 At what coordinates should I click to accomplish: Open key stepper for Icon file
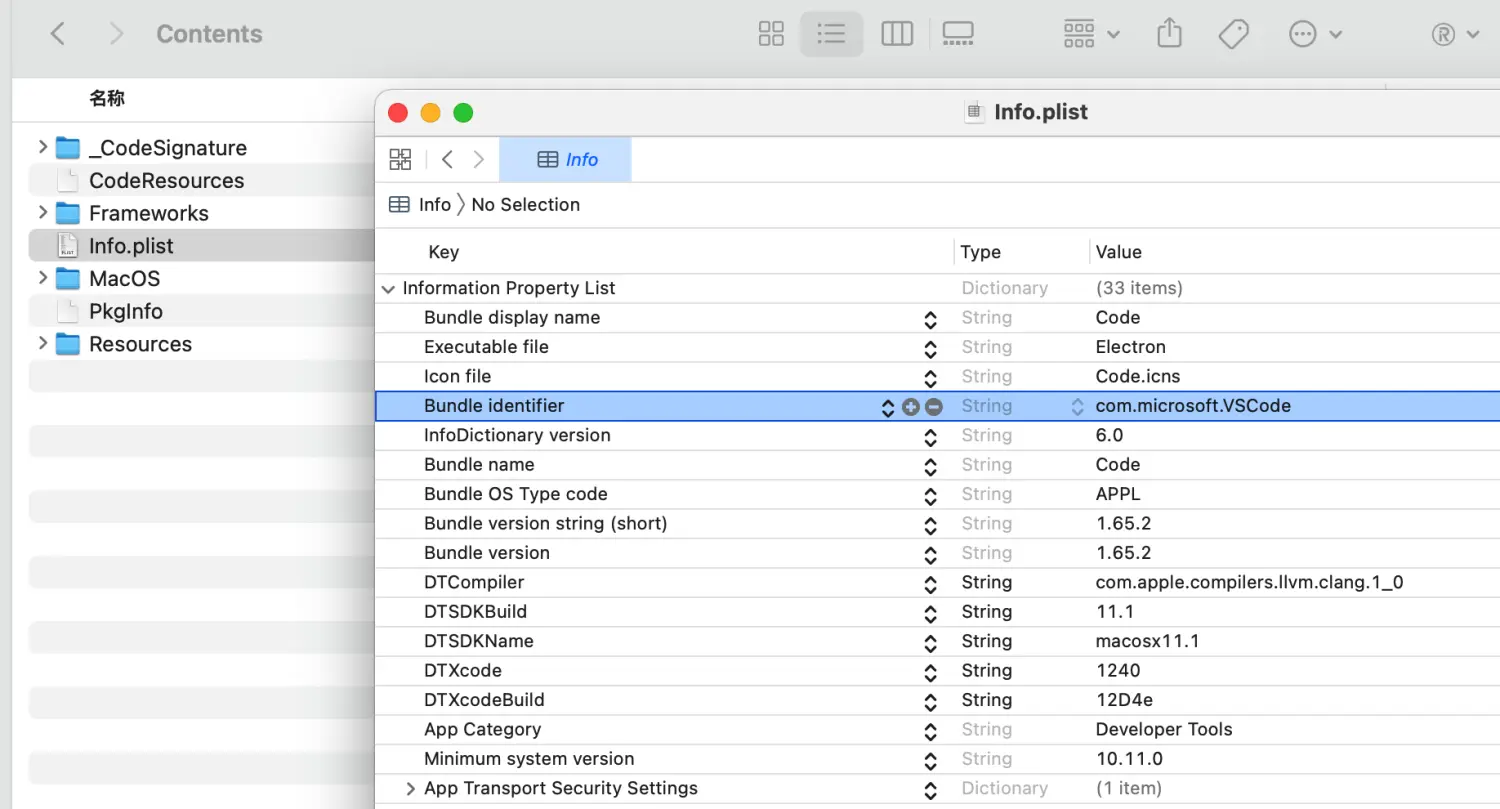point(930,378)
